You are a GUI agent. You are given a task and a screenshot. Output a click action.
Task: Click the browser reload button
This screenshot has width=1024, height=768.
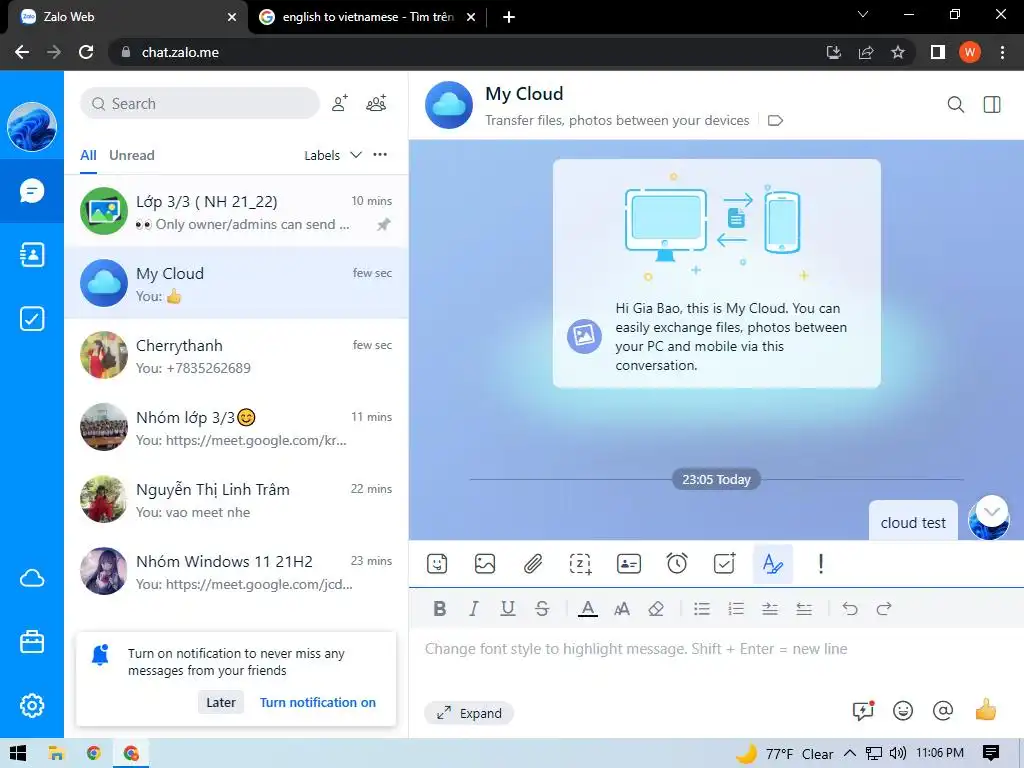pos(86,52)
